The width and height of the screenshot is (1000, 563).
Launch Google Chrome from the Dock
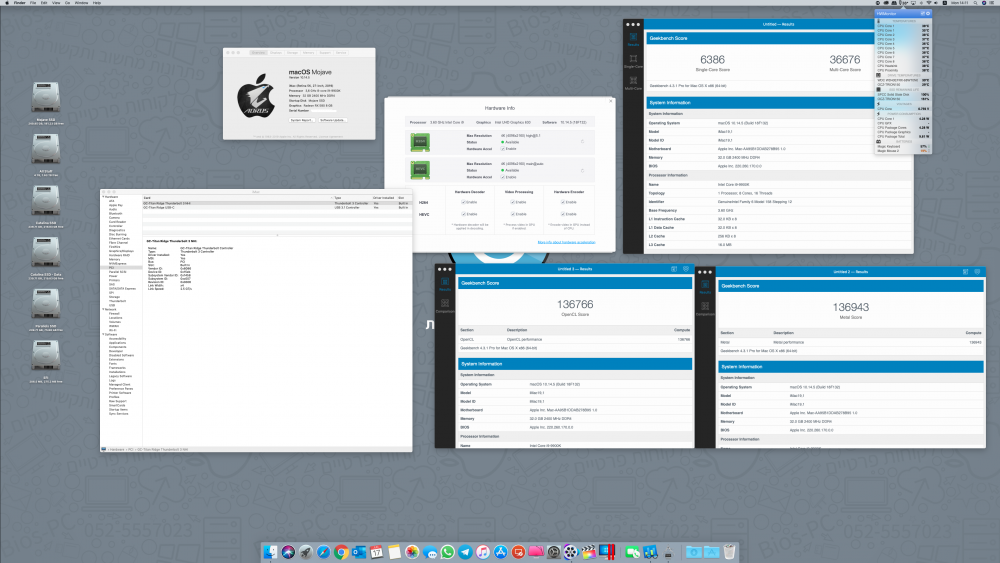(341, 552)
